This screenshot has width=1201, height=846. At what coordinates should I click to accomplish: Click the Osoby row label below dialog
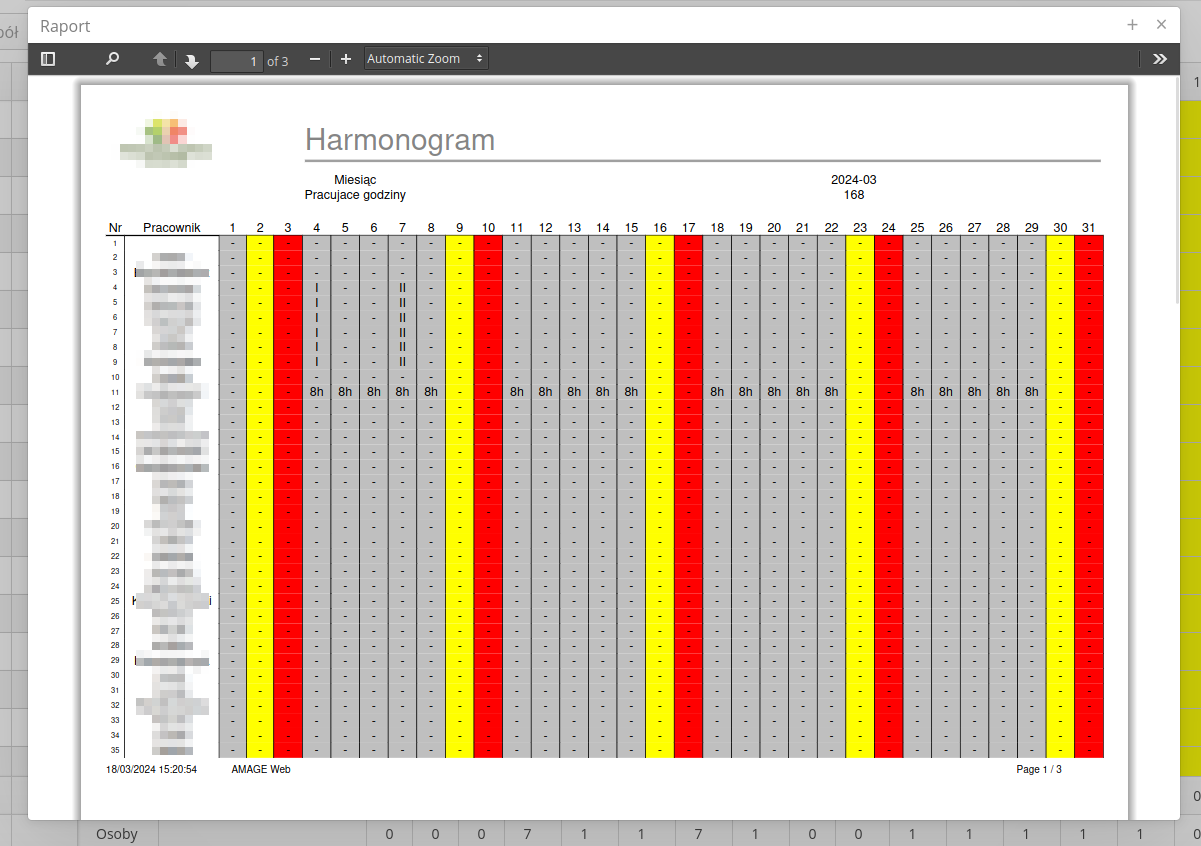tap(117, 834)
